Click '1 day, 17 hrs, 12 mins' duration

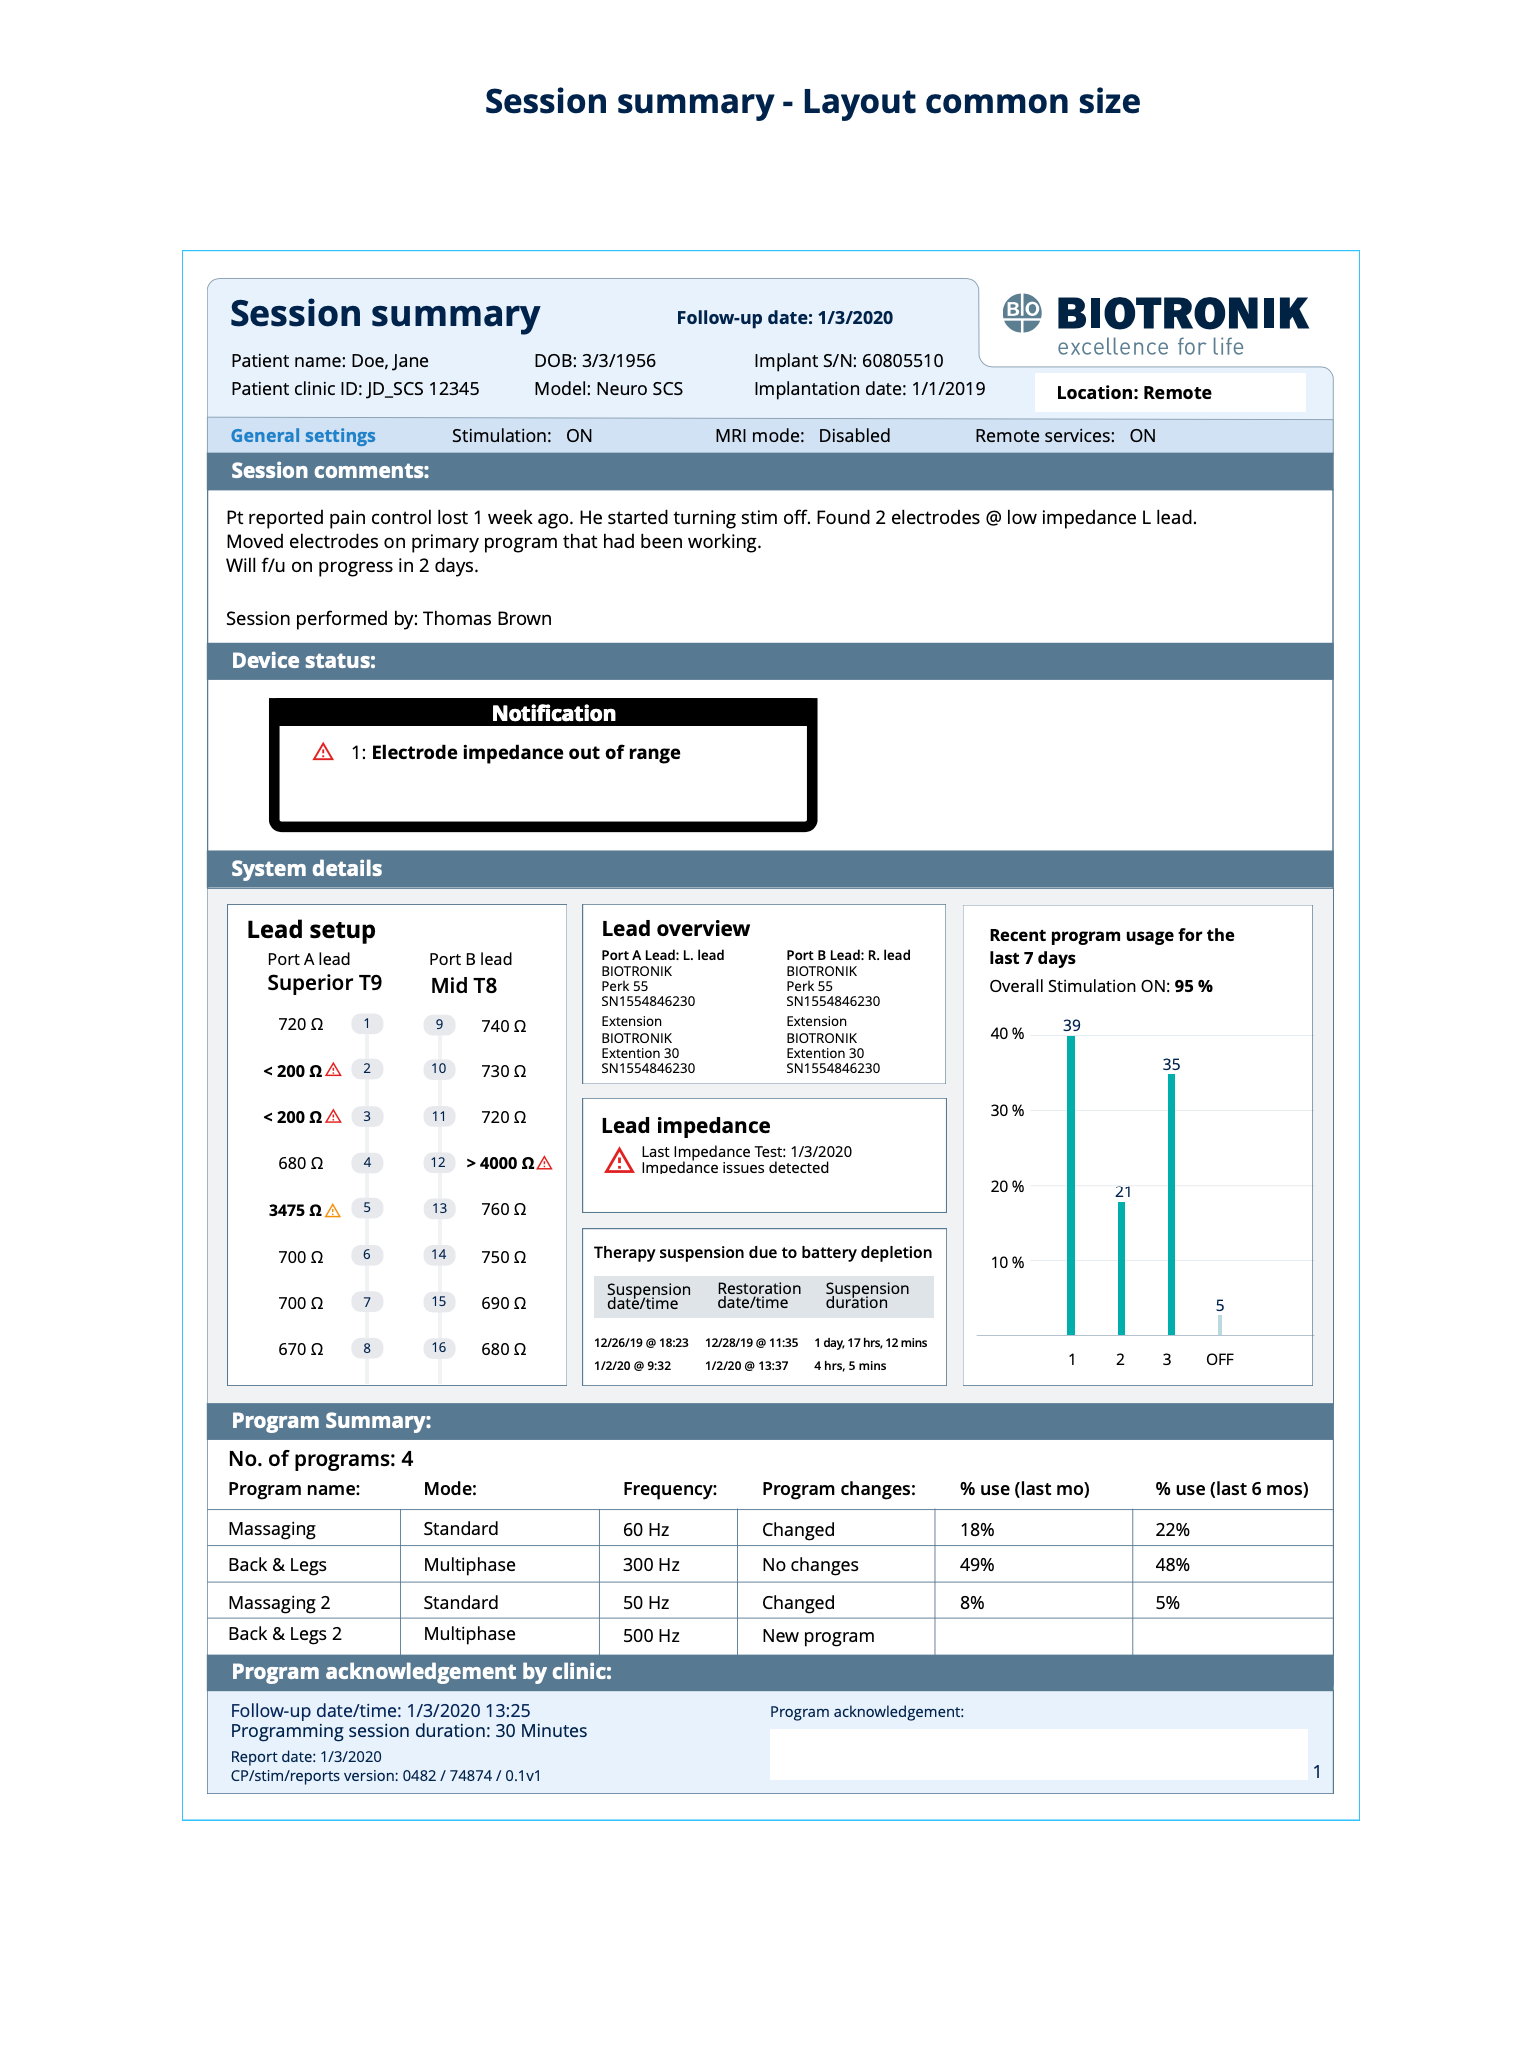click(871, 1342)
